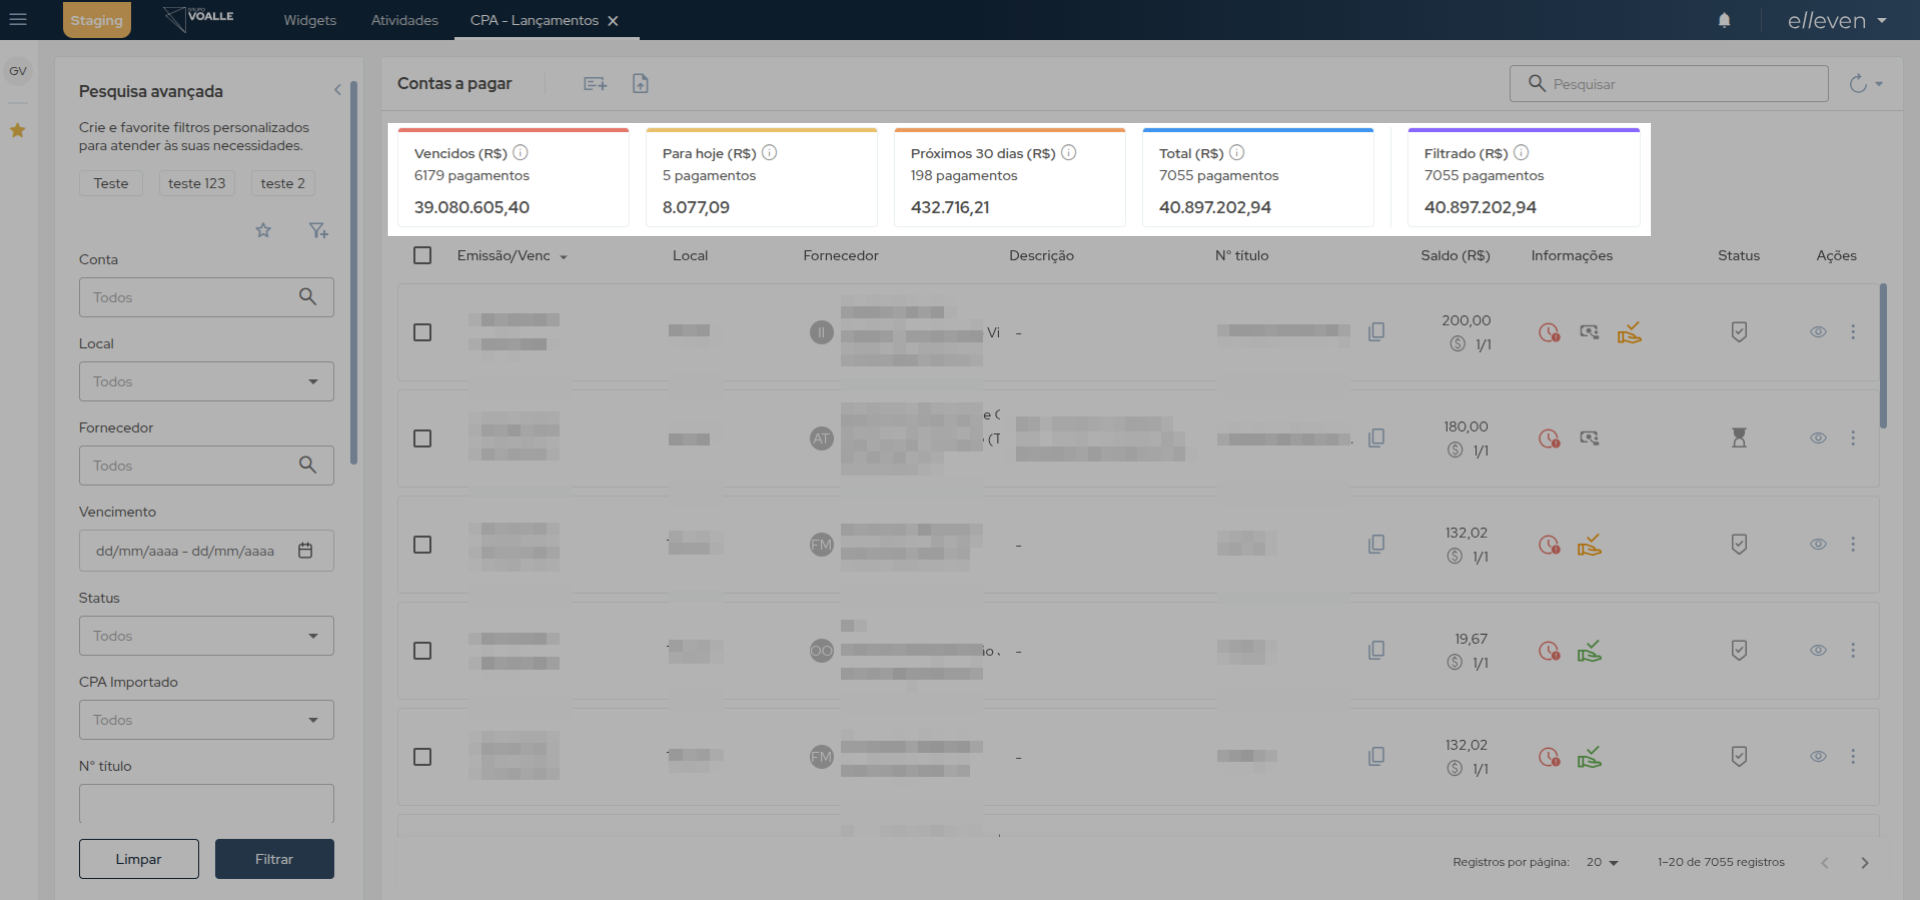Click the add filter funnel icon
The image size is (1920, 900).
click(318, 231)
